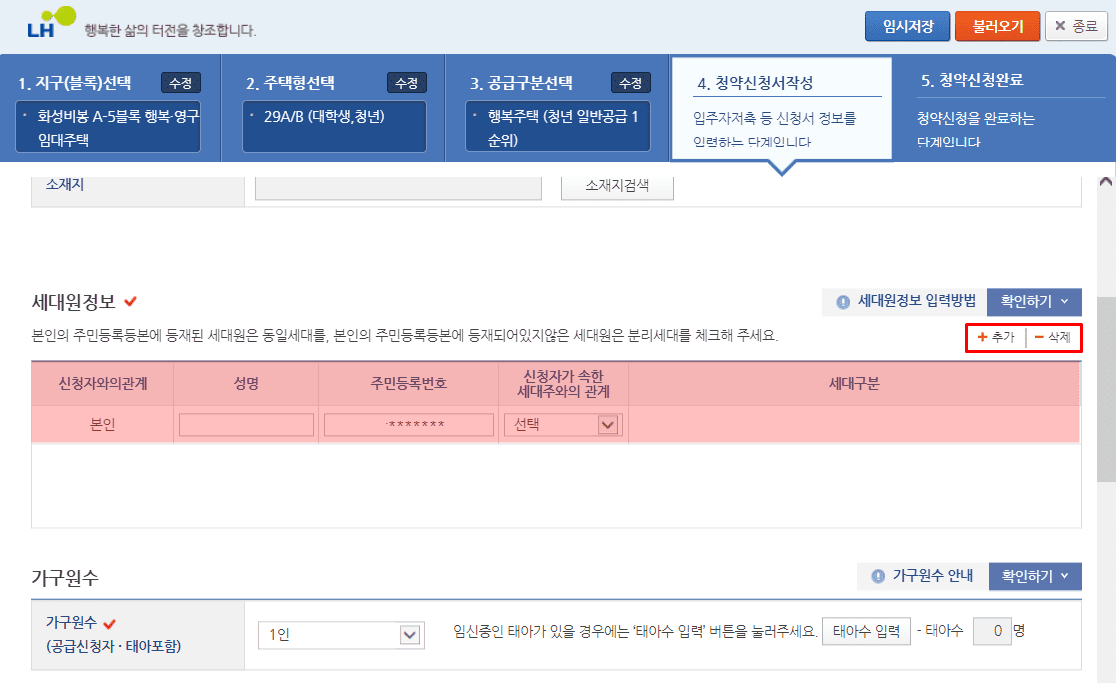
Task: Click the 태아수 입력 button
Action: click(866, 631)
